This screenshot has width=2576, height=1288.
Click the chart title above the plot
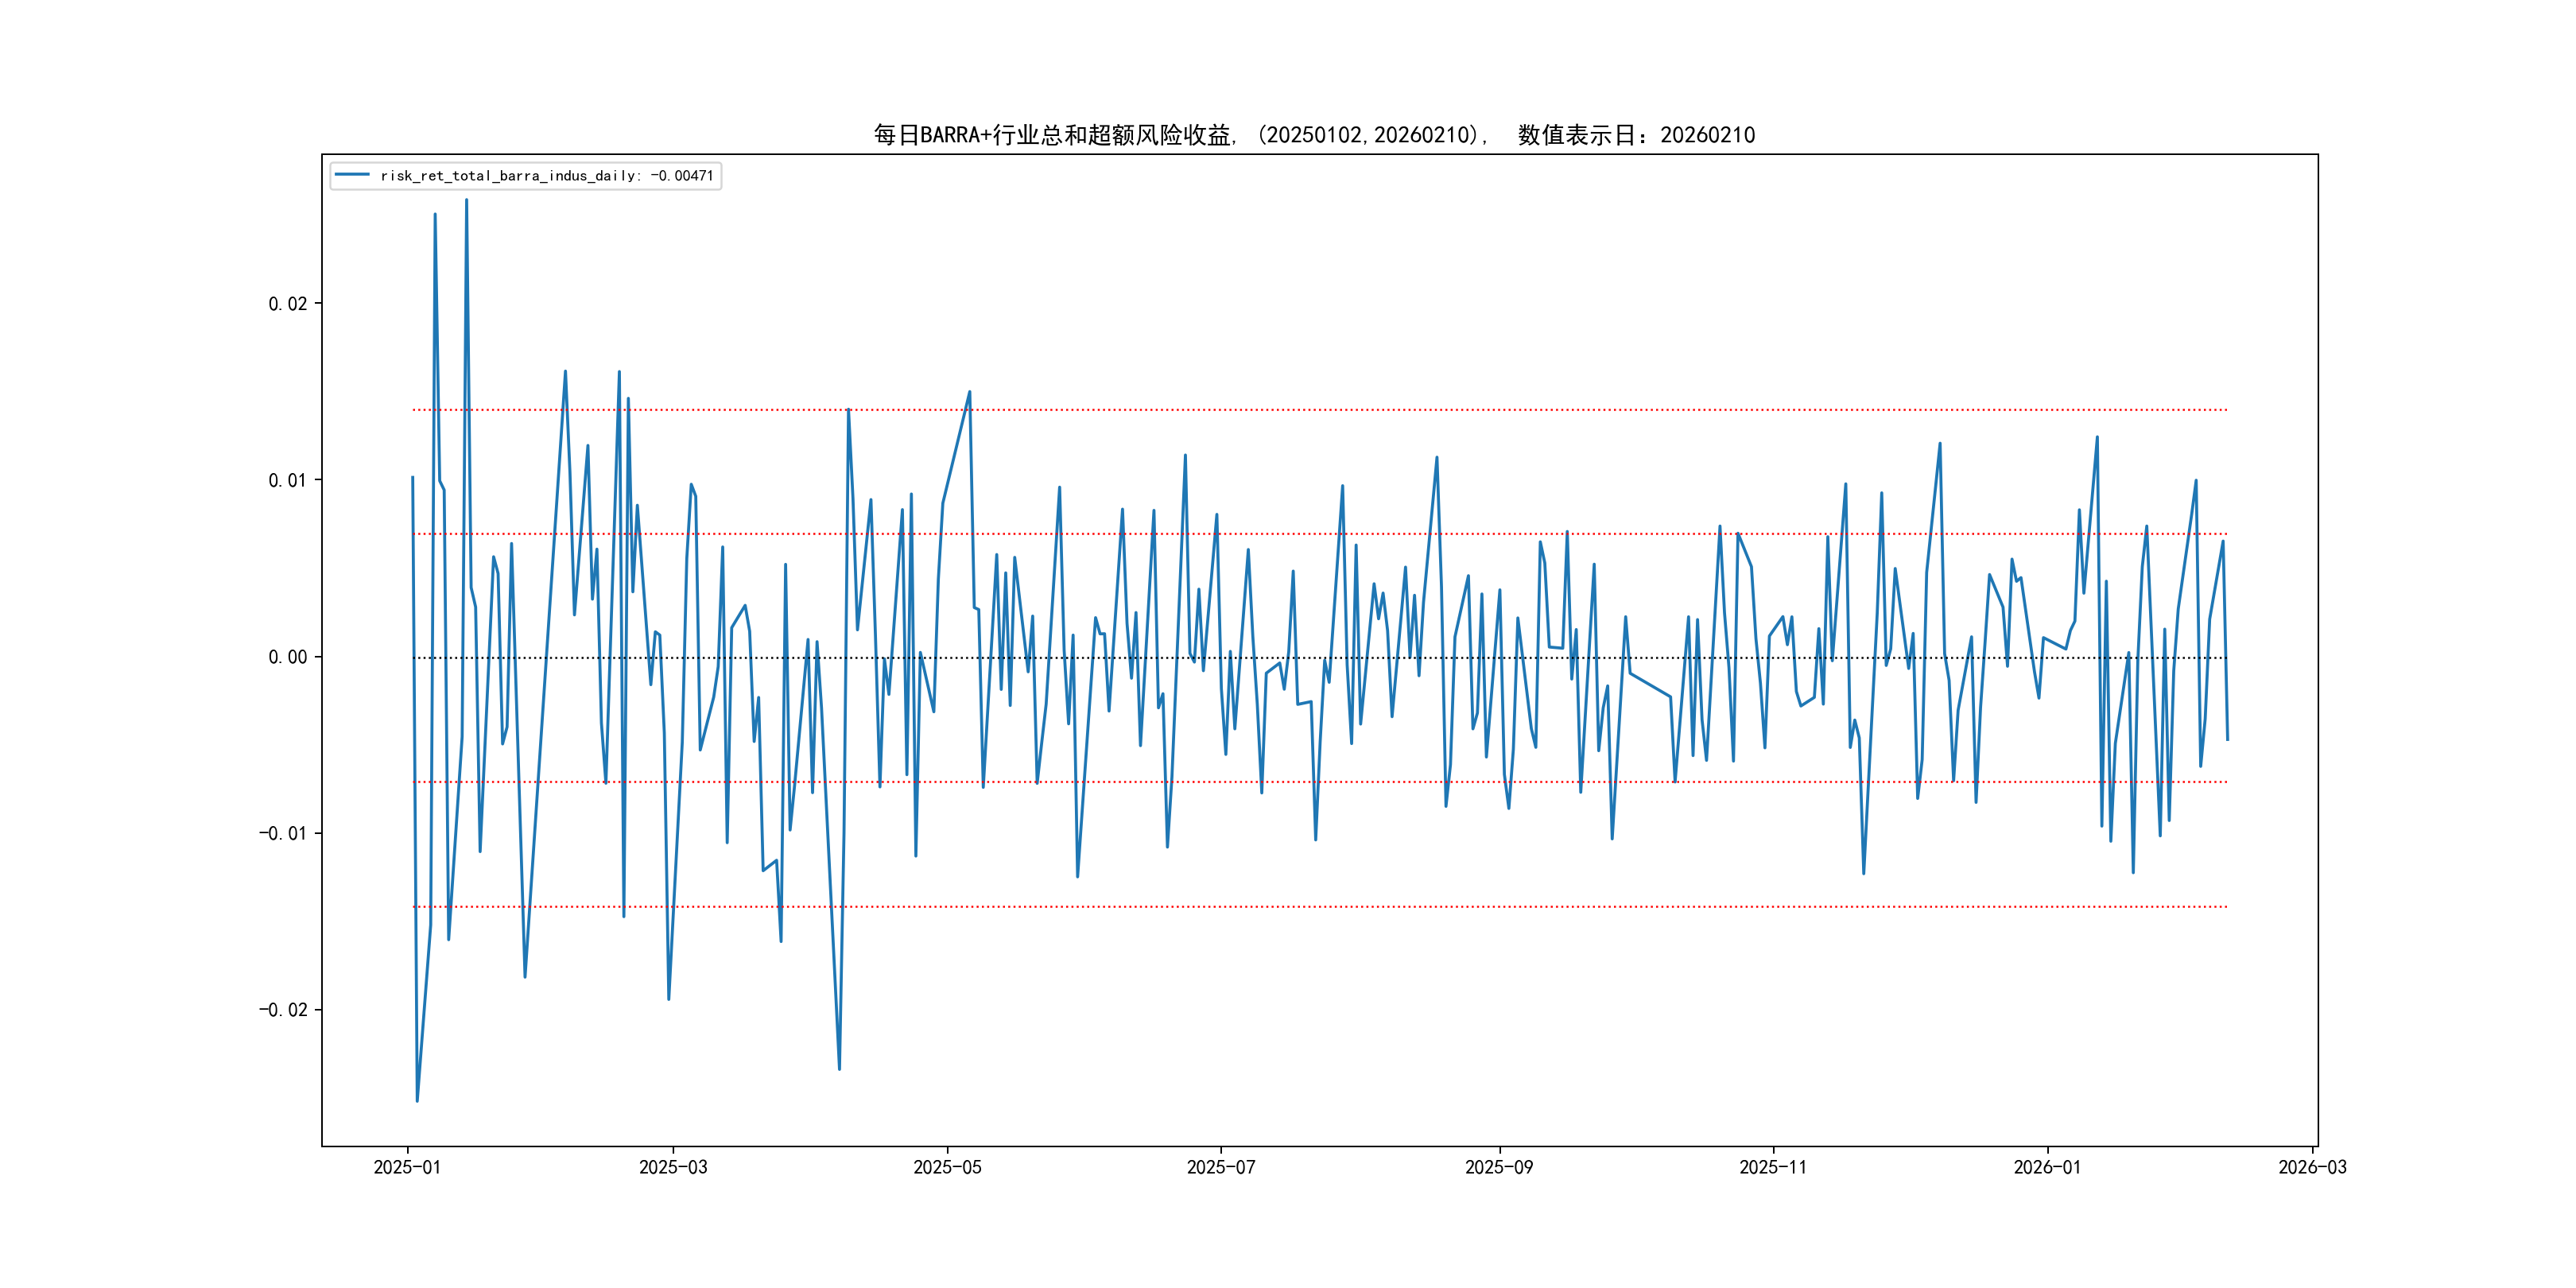(x=1314, y=135)
